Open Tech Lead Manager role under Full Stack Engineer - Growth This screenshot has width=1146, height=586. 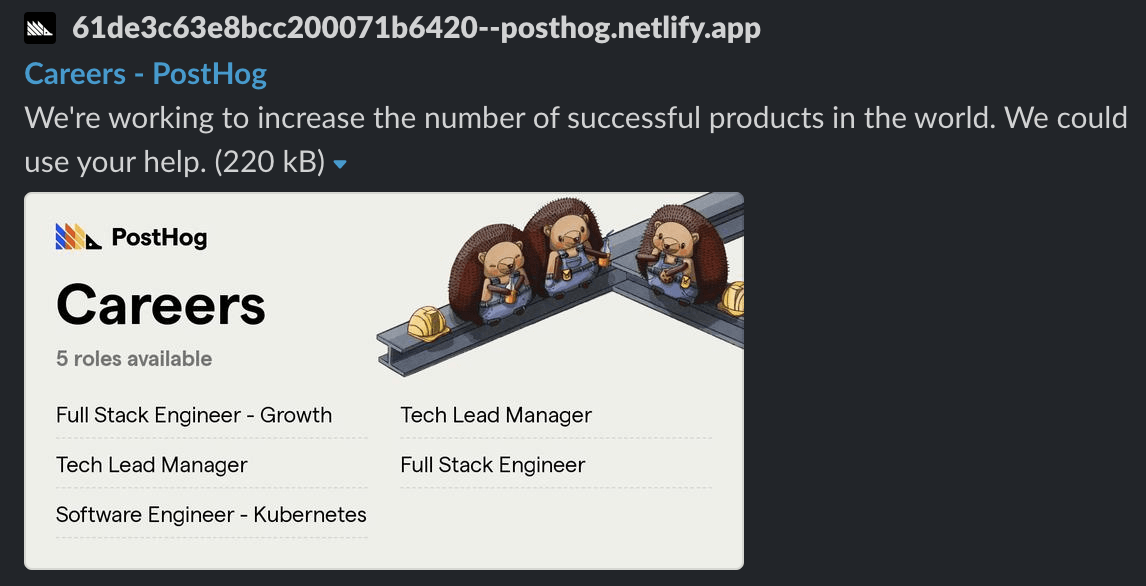click(x=152, y=465)
